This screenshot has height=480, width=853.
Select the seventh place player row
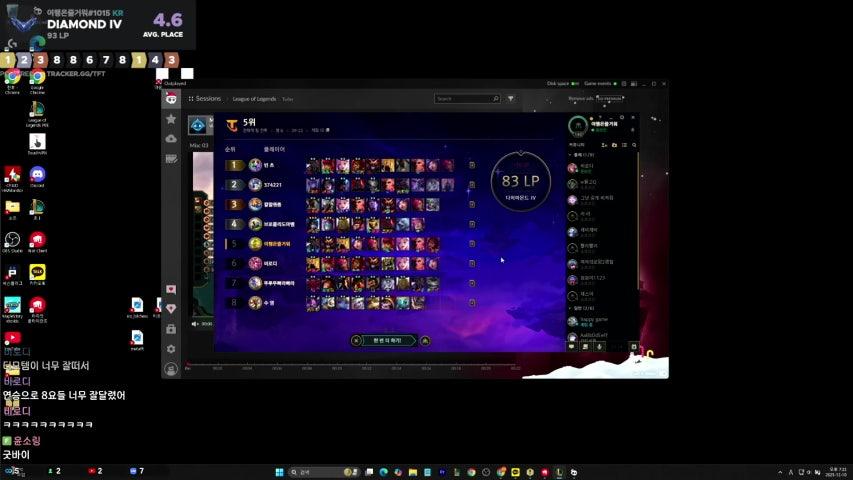350,282
